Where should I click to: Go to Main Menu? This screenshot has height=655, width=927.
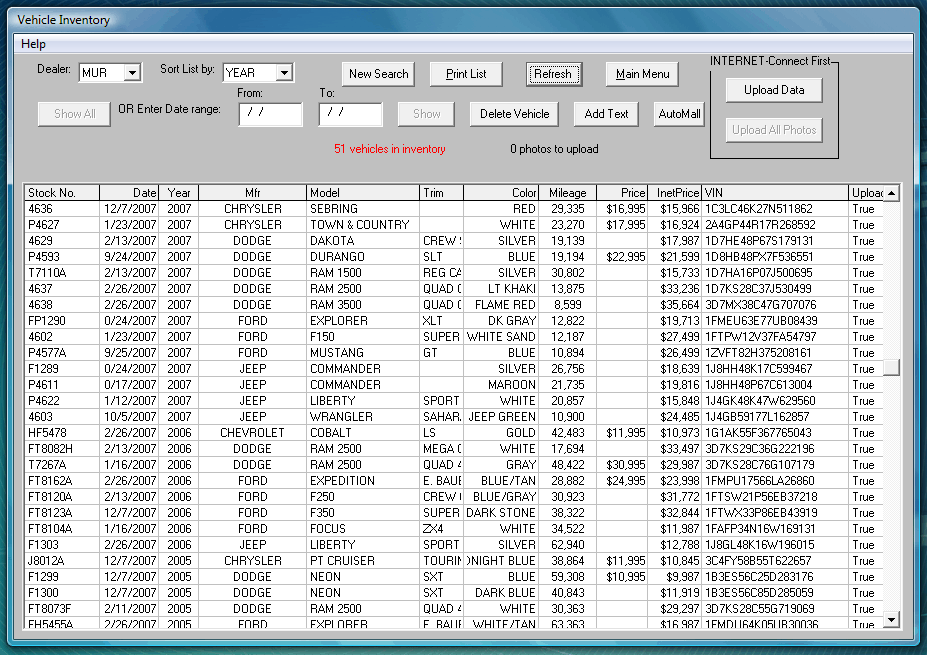point(642,74)
